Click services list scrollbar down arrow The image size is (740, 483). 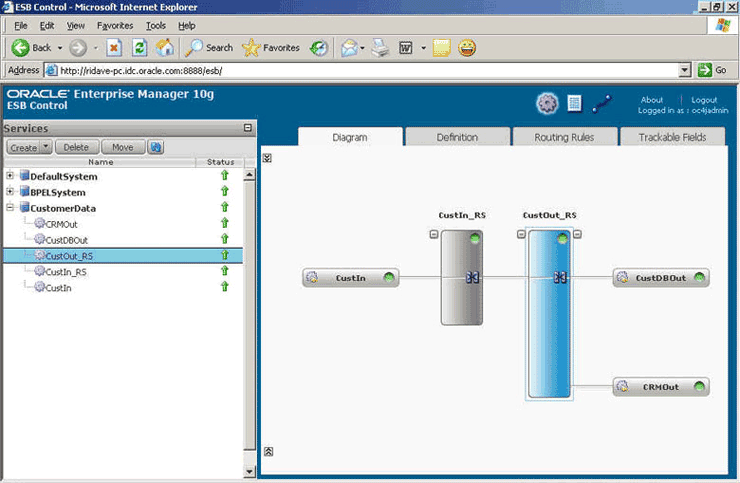[250, 471]
